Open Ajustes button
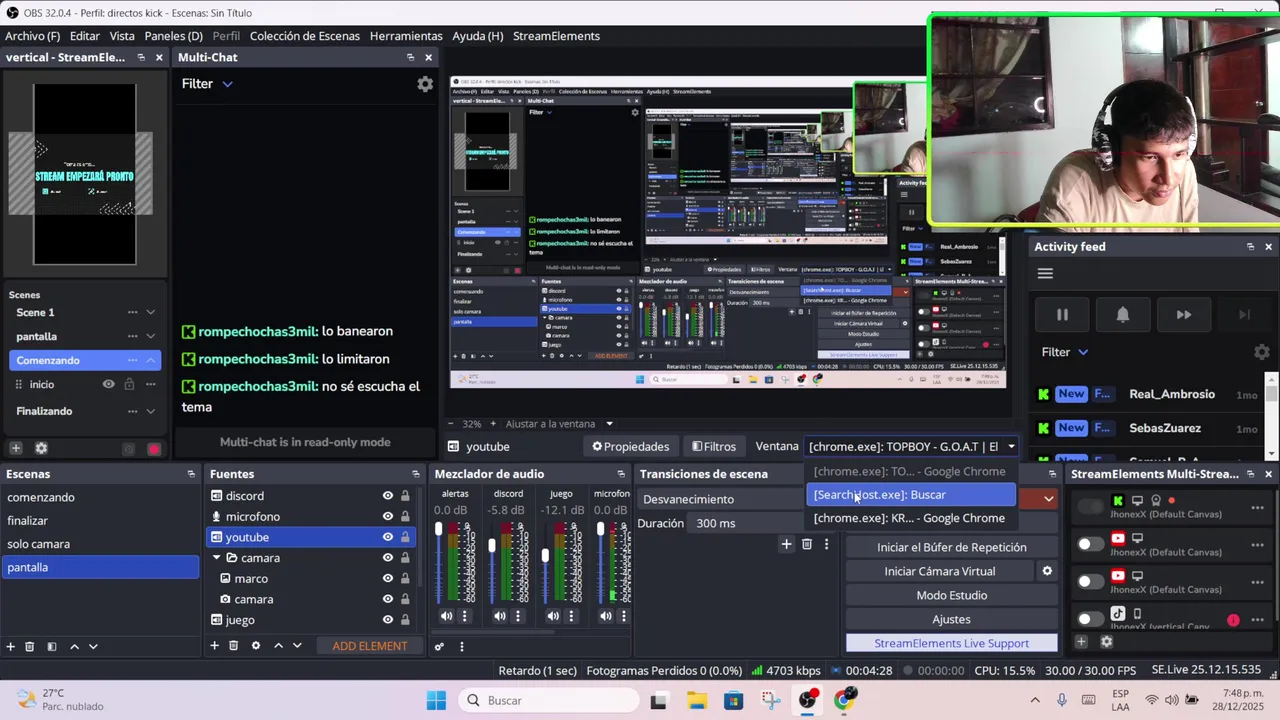The height and width of the screenshot is (720, 1280). (952, 619)
